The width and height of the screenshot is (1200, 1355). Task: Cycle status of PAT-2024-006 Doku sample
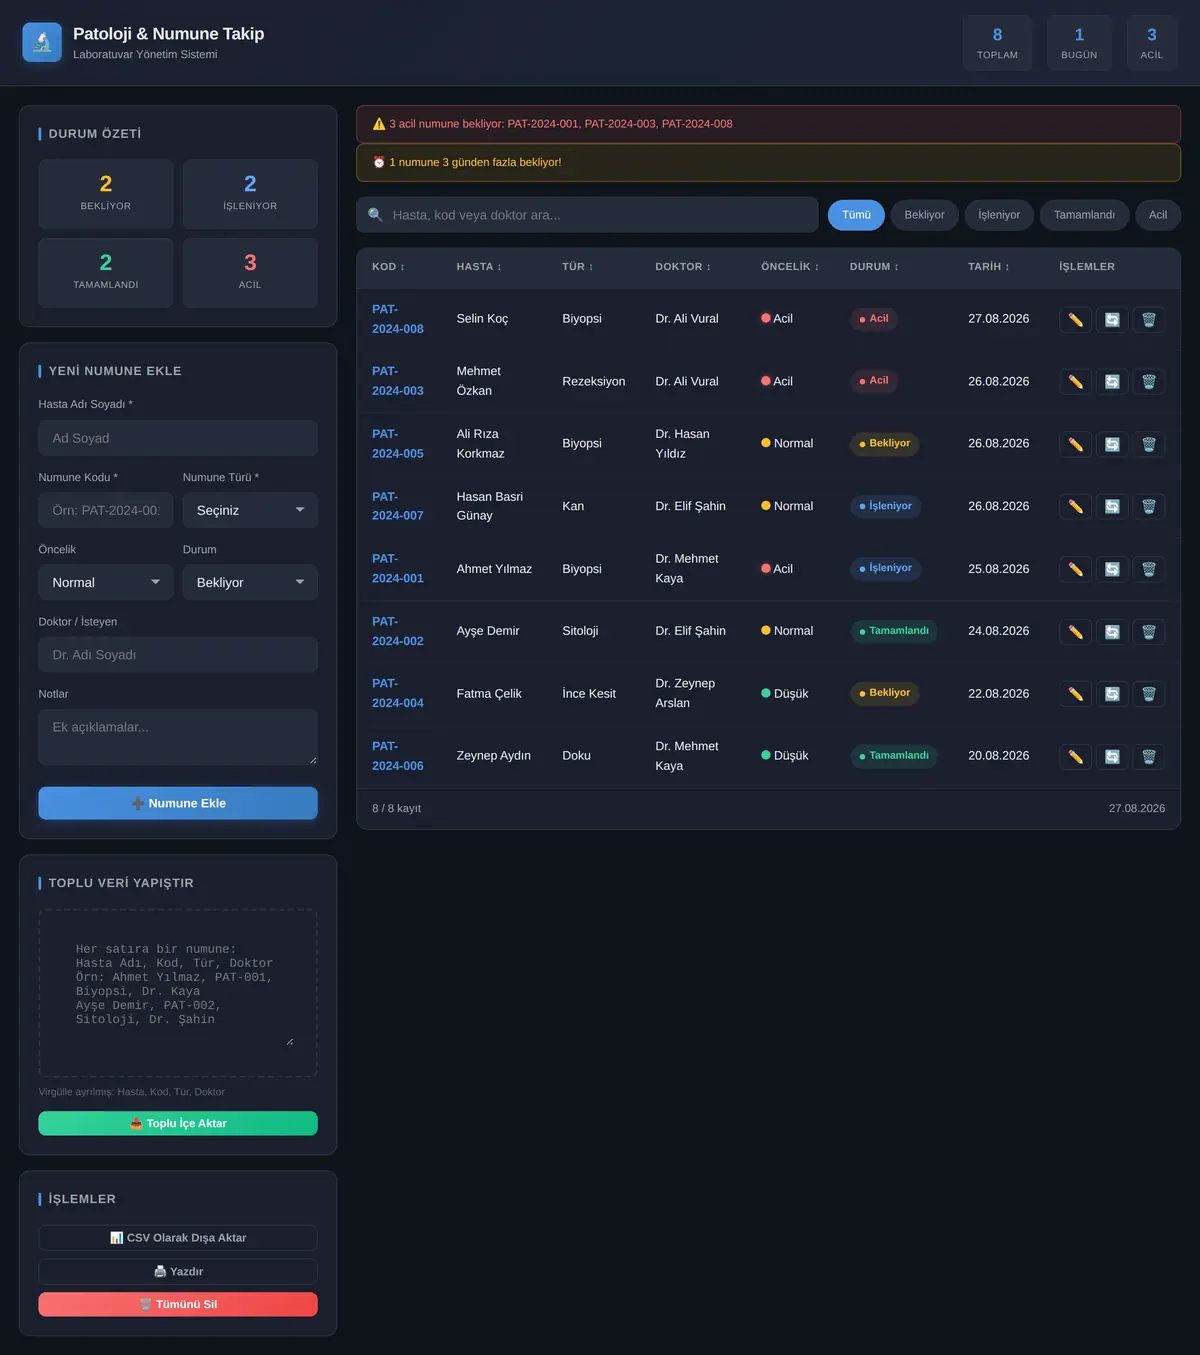click(x=1112, y=757)
